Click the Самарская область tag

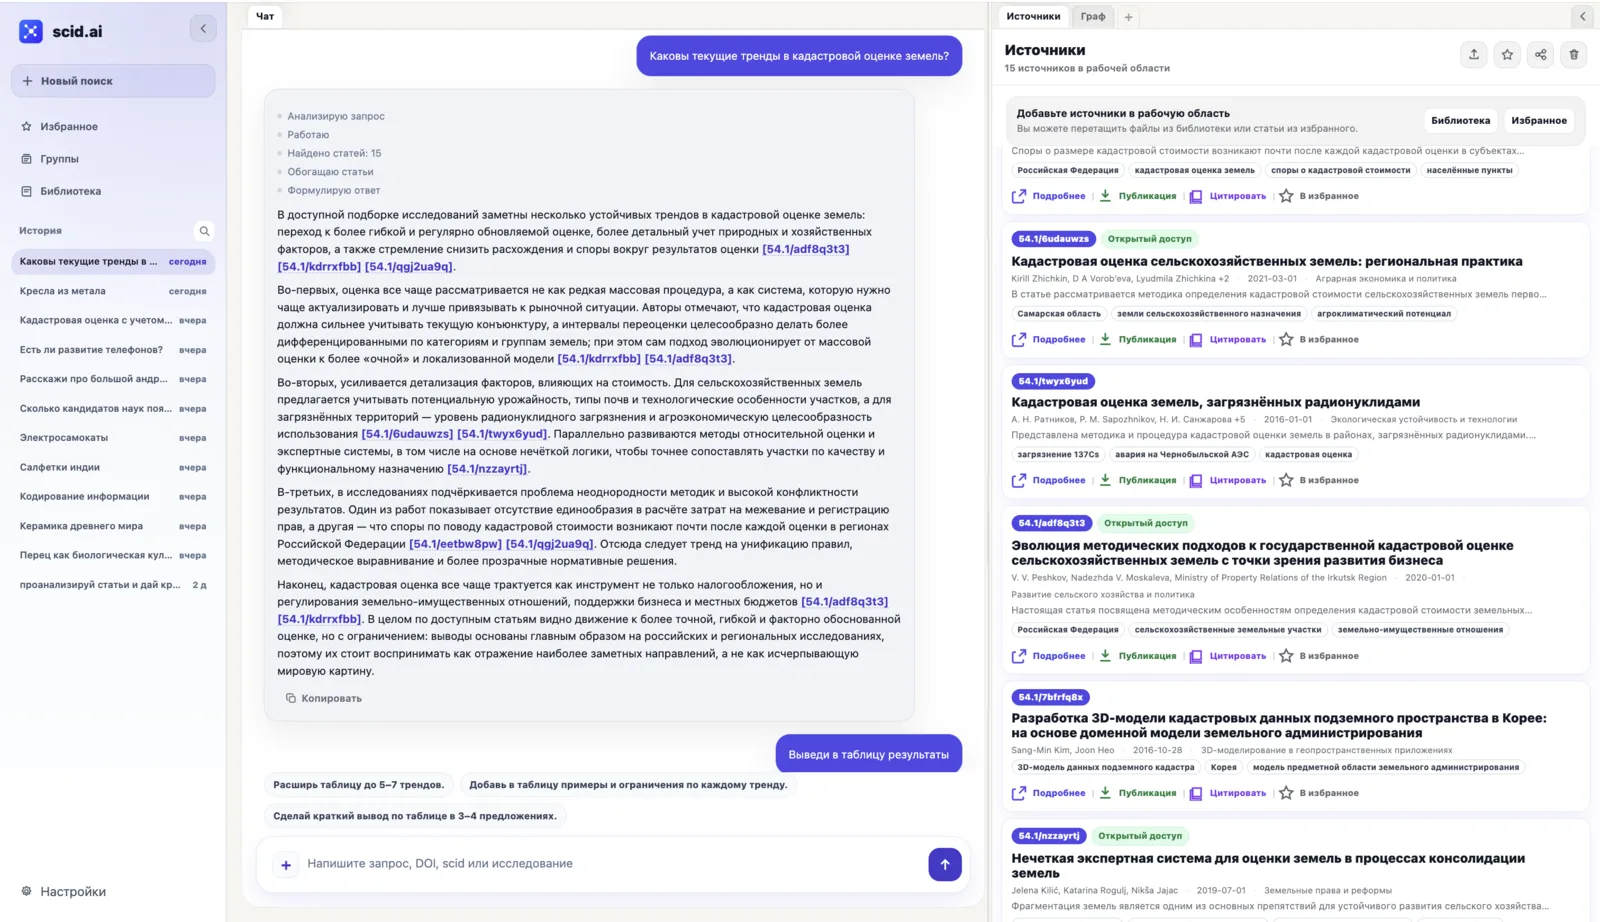tap(1058, 314)
